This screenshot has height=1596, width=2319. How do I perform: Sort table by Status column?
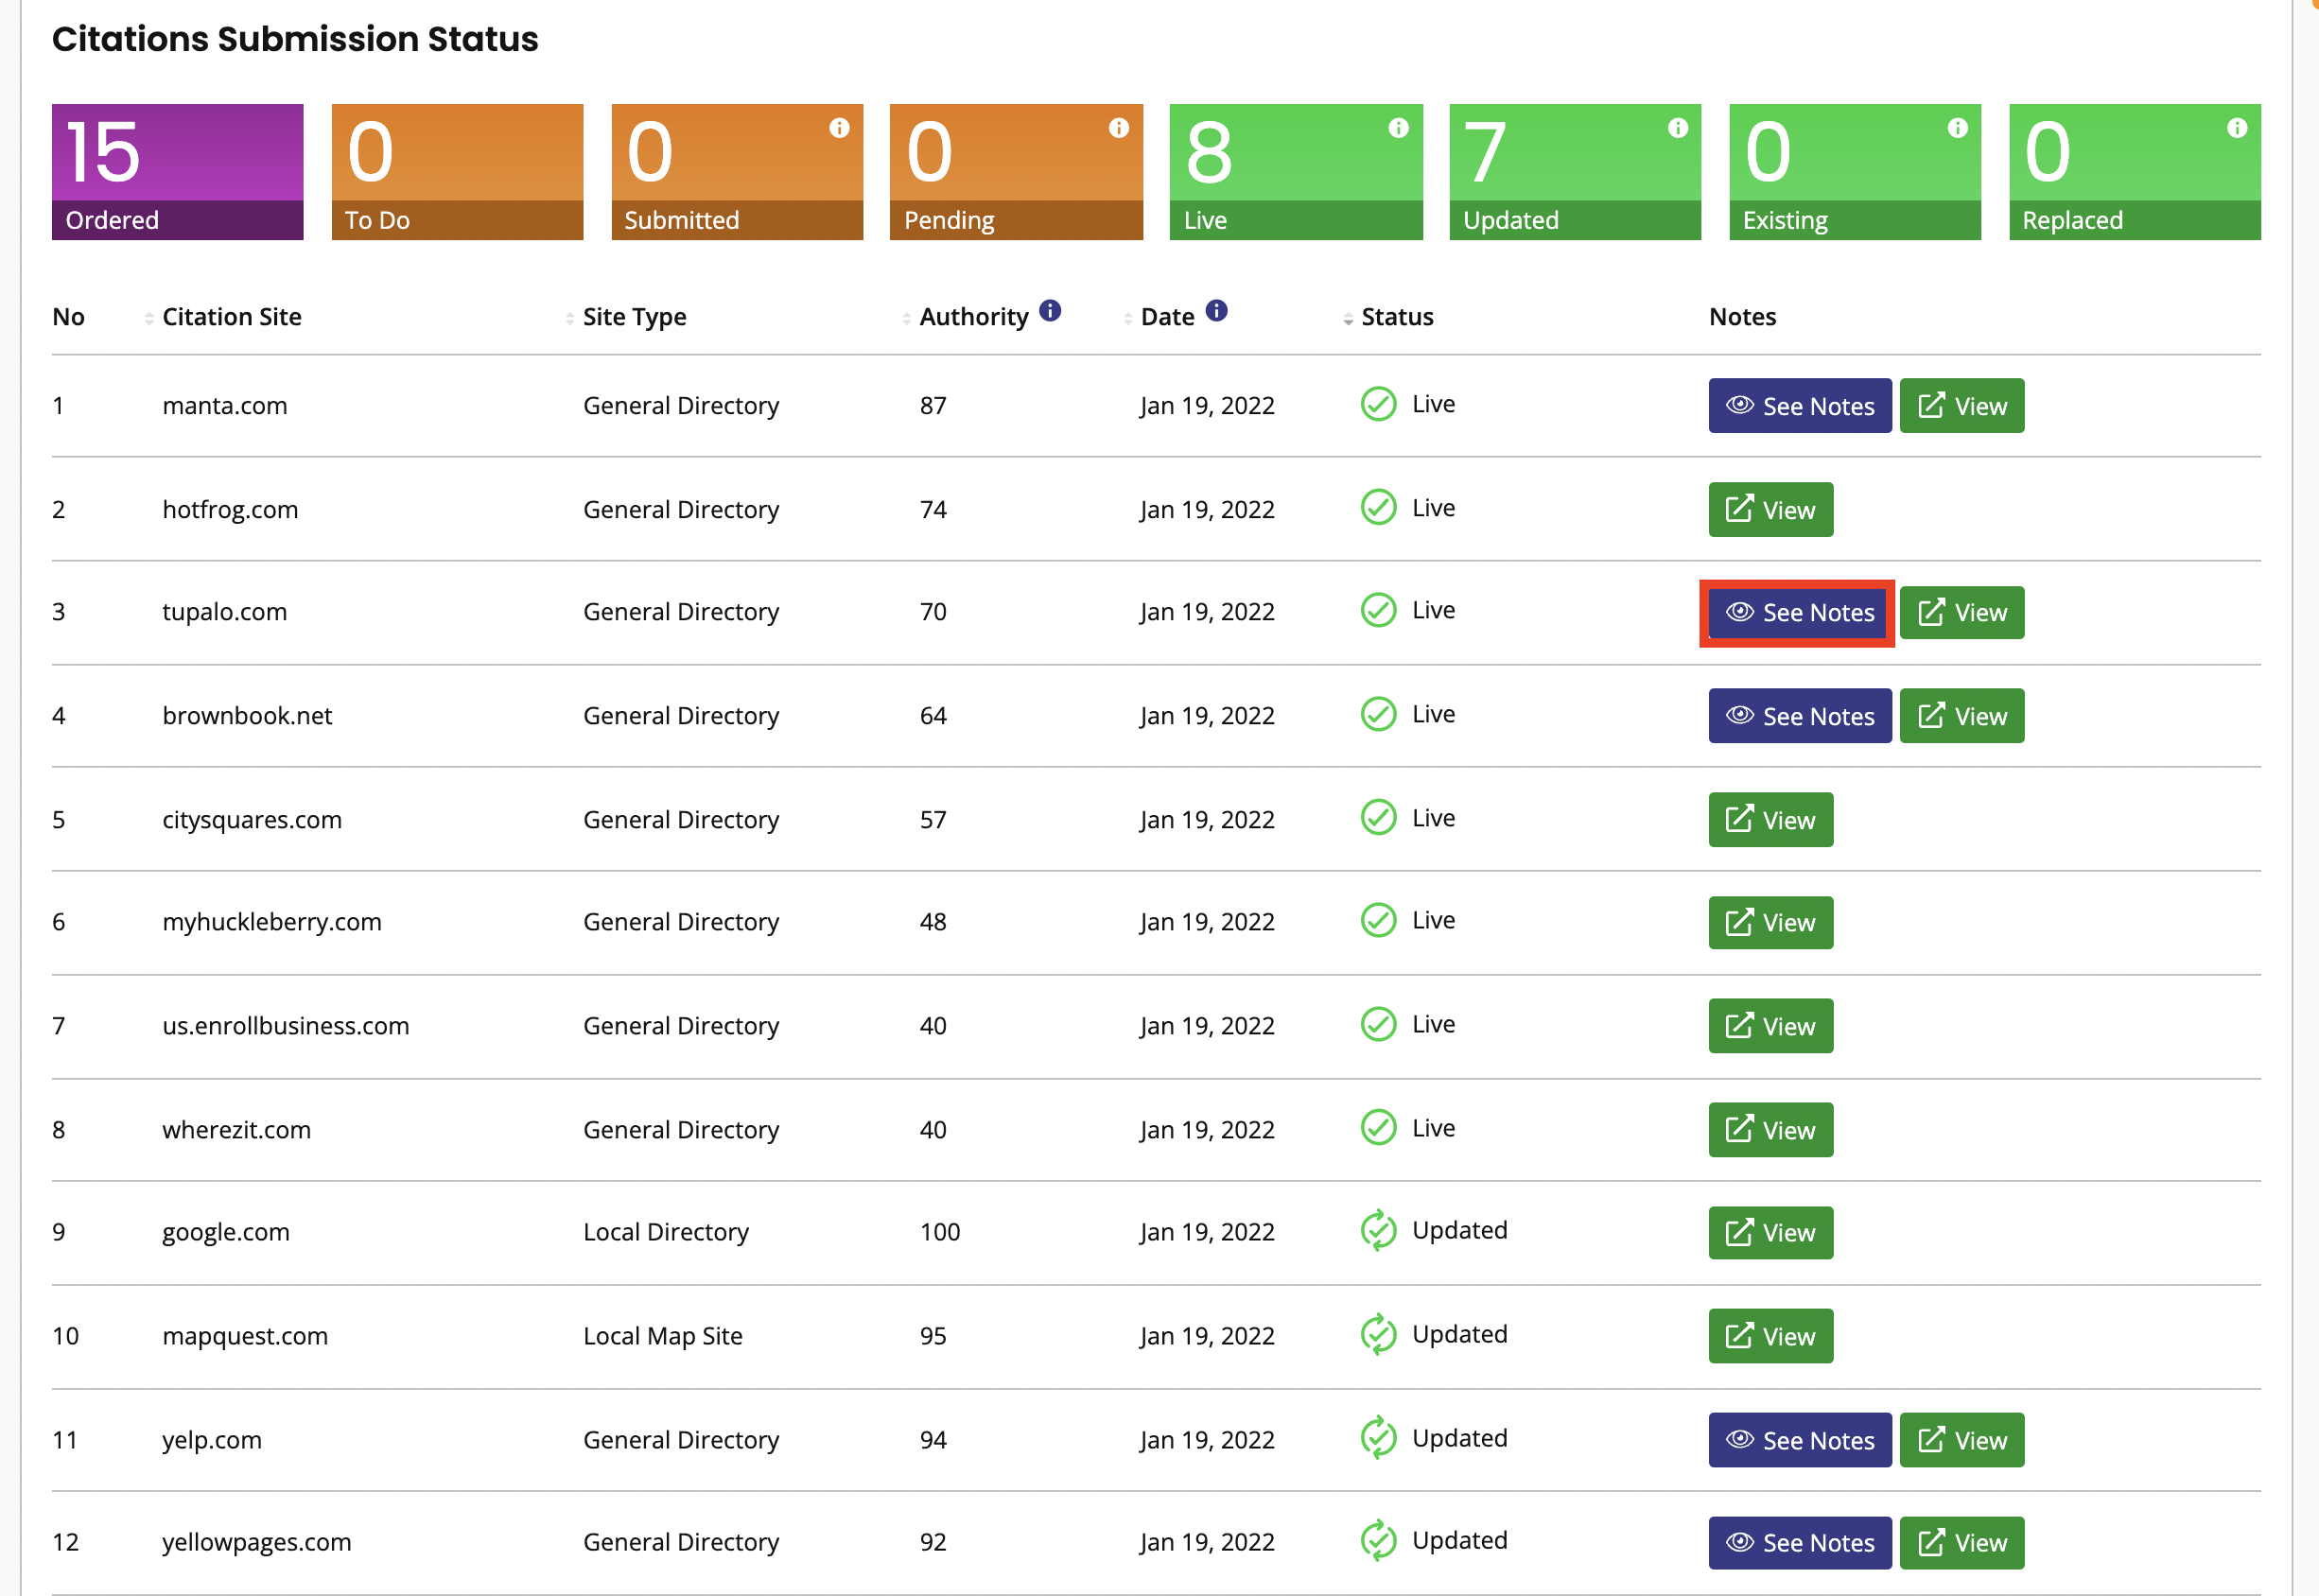pyautogui.click(x=1396, y=317)
